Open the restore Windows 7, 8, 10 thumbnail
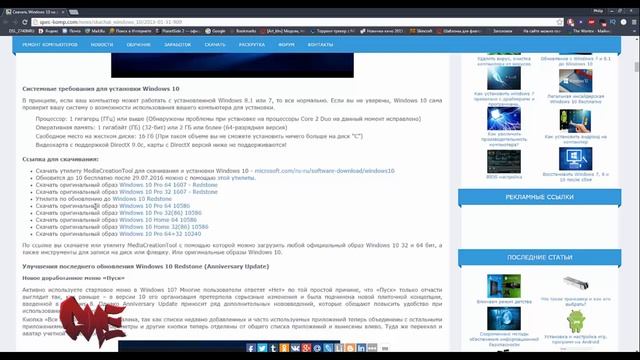 click(x=576, y=159)
